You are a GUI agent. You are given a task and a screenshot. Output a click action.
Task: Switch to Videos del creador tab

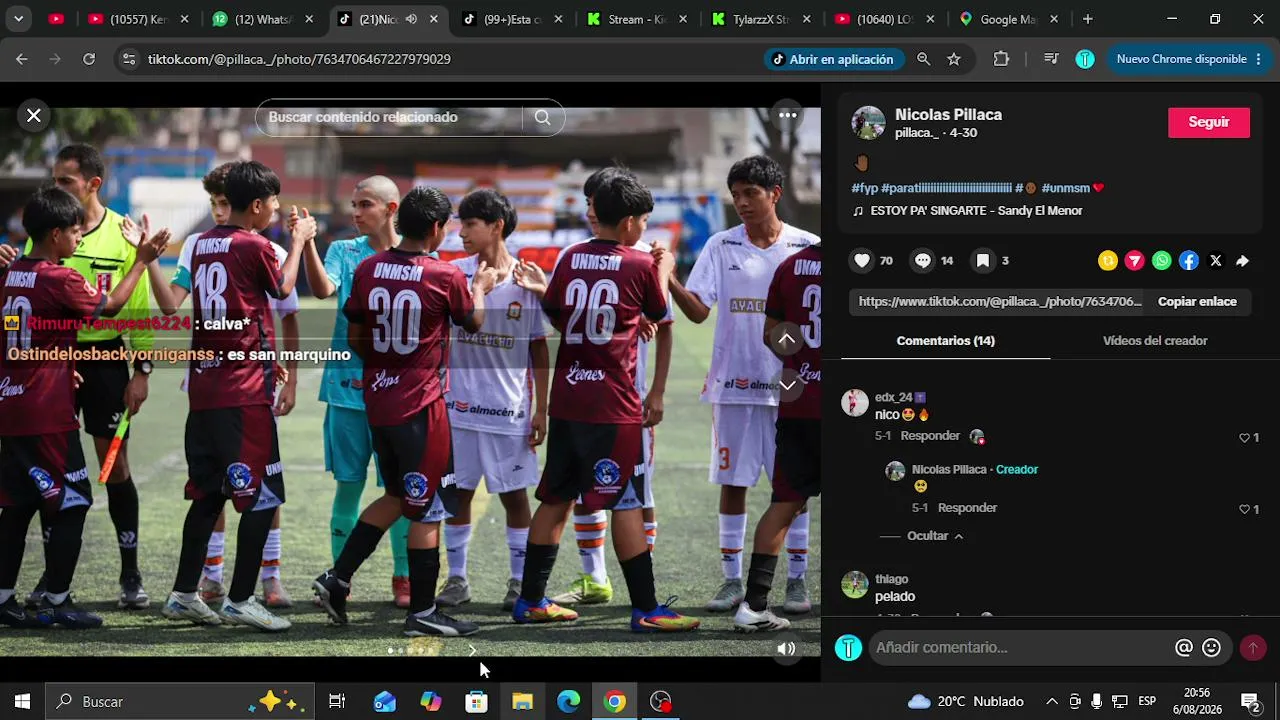[1155, 341]
